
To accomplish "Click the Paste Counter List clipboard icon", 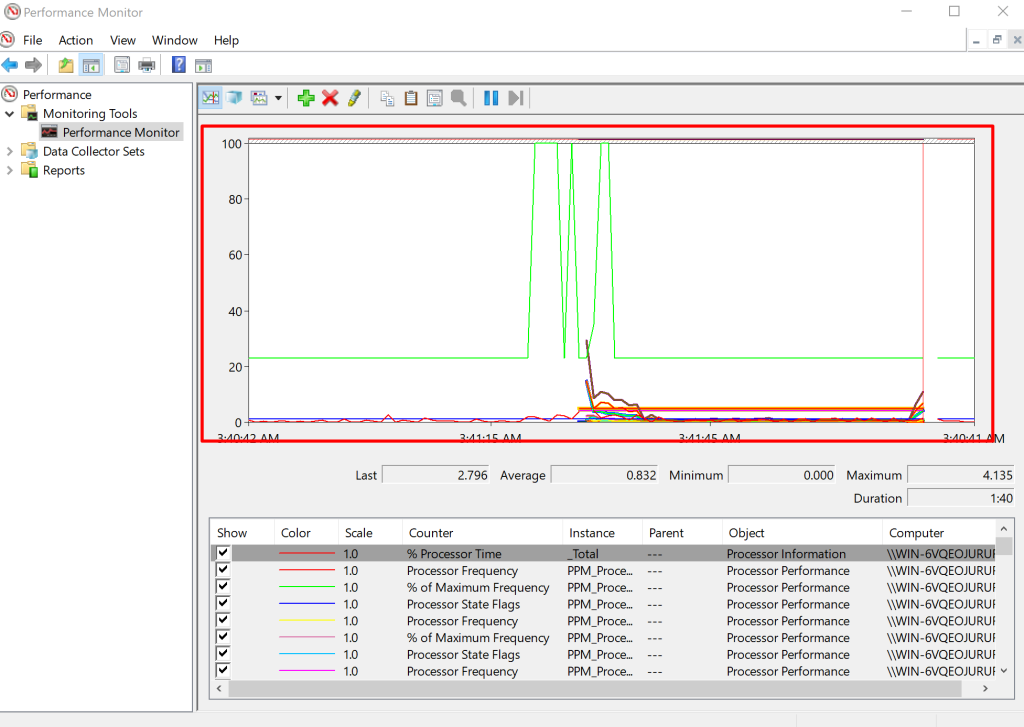I will pos(411,98).
